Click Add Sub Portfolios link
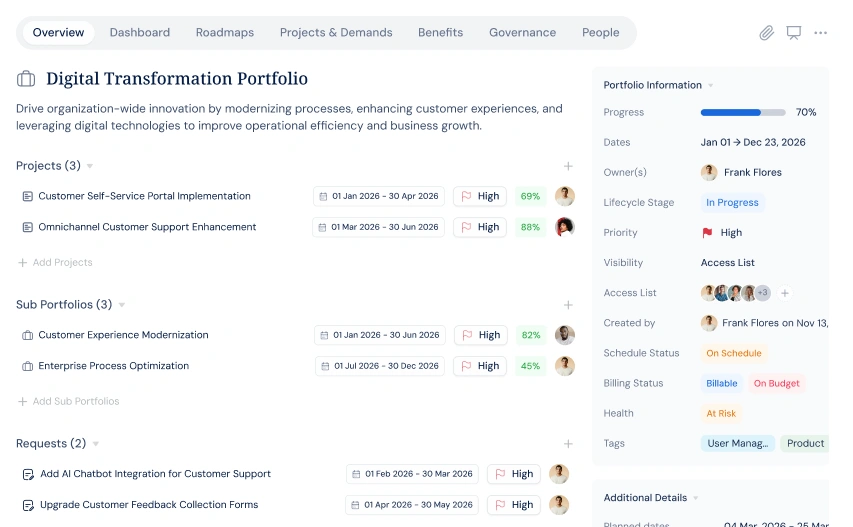This screenshot has width=853, height=527. click(x=69, y=401)
